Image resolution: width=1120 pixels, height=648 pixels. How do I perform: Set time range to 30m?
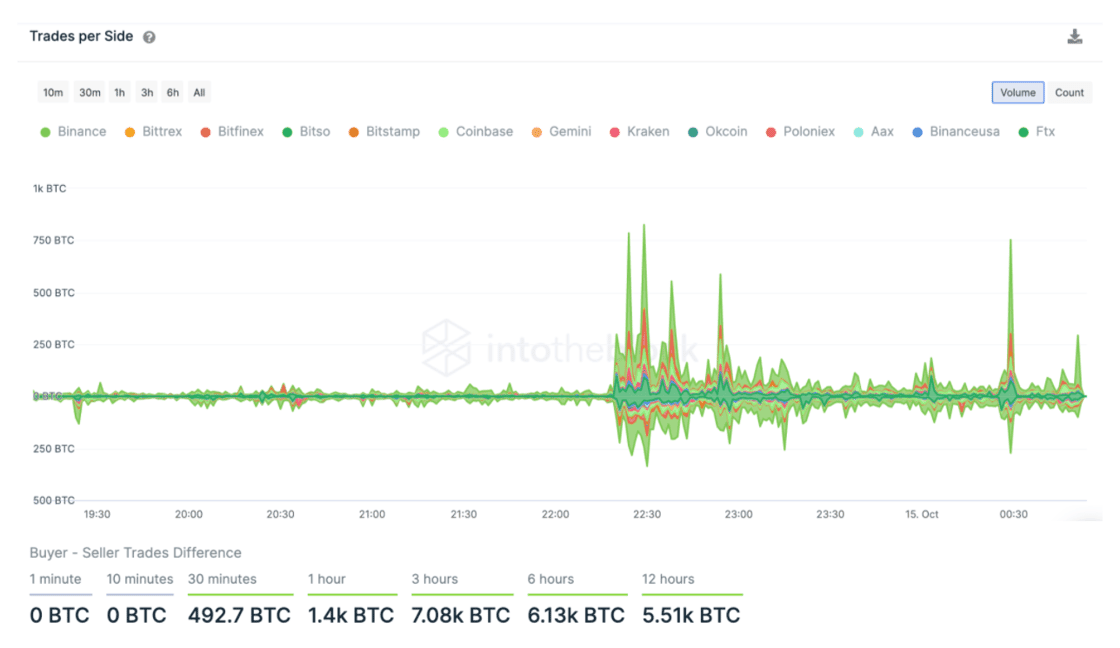pyautogui.click(x=90, y=92)
